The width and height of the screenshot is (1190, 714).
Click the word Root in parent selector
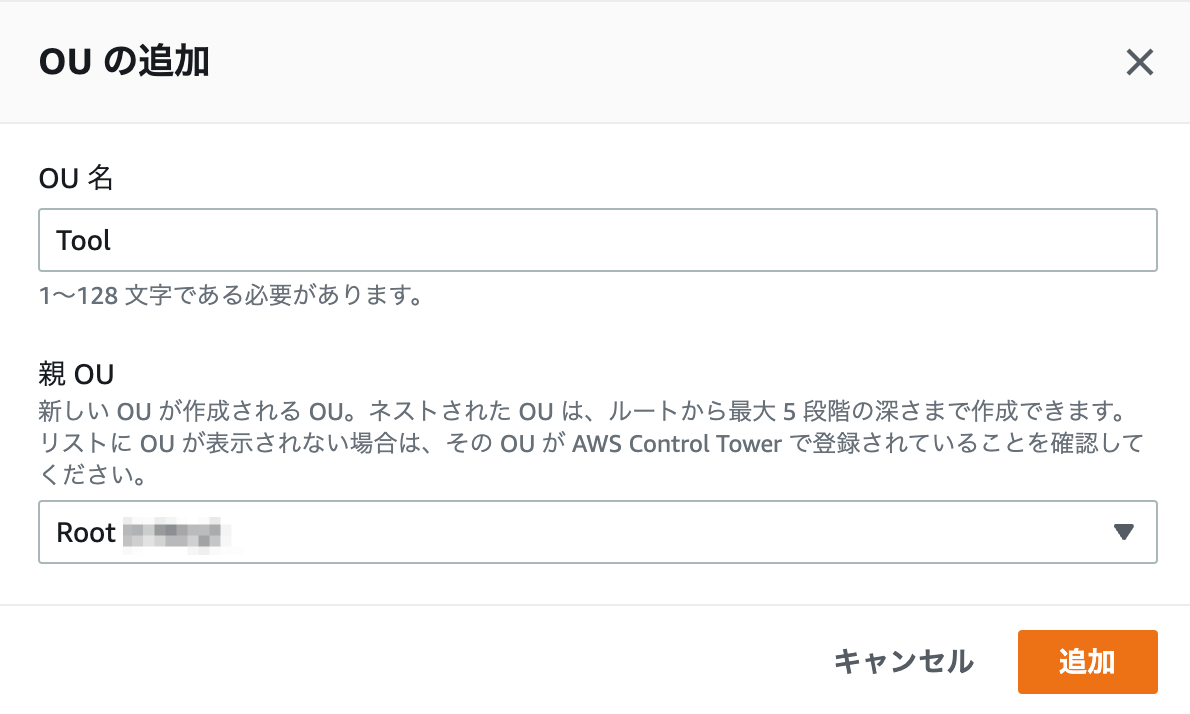(85, 533)
